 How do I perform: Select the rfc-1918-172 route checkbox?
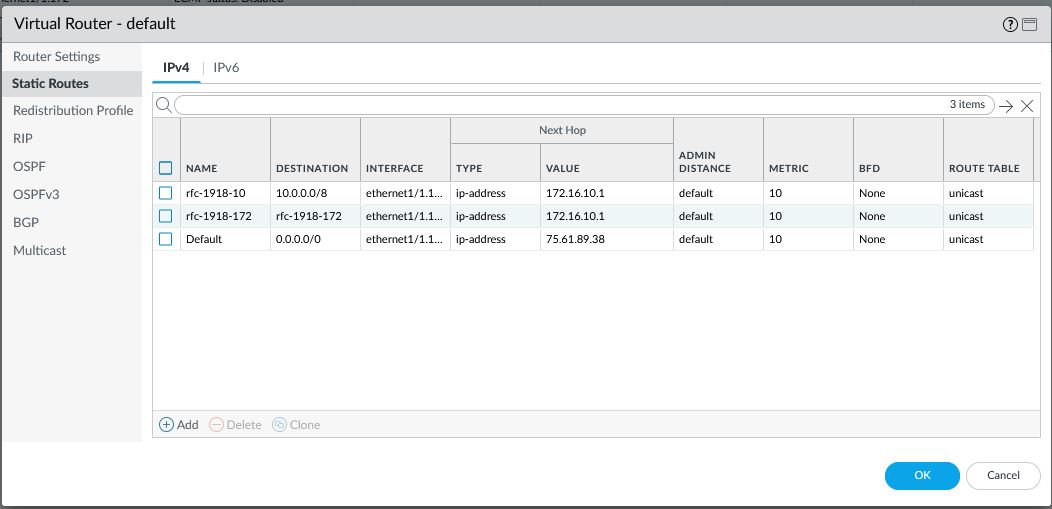tap(166, 216)
